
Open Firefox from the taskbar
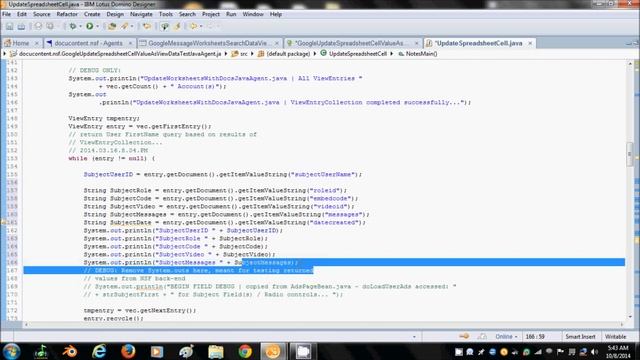[128, 351]
